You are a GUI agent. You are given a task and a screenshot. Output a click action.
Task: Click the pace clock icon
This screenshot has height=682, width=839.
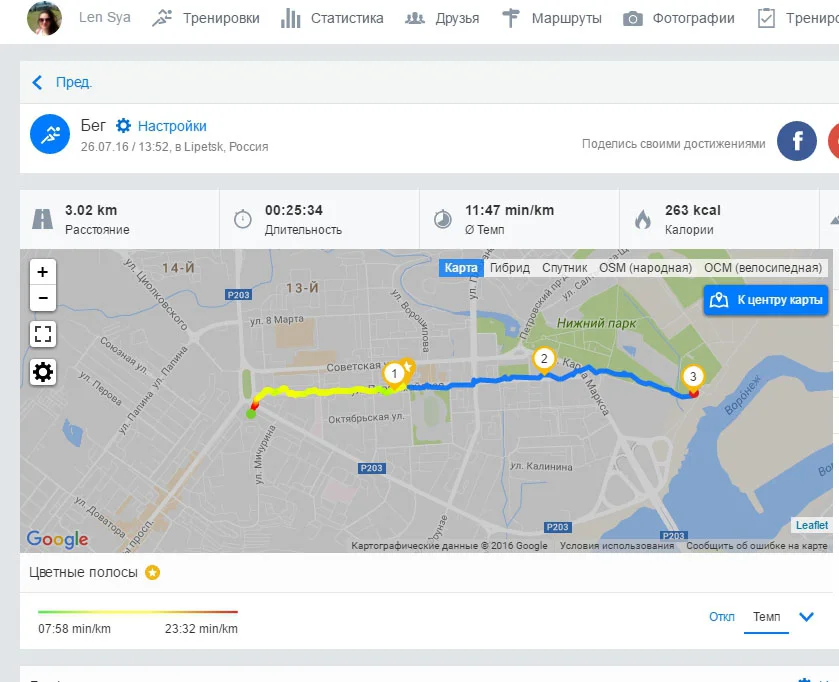(443, 219)
